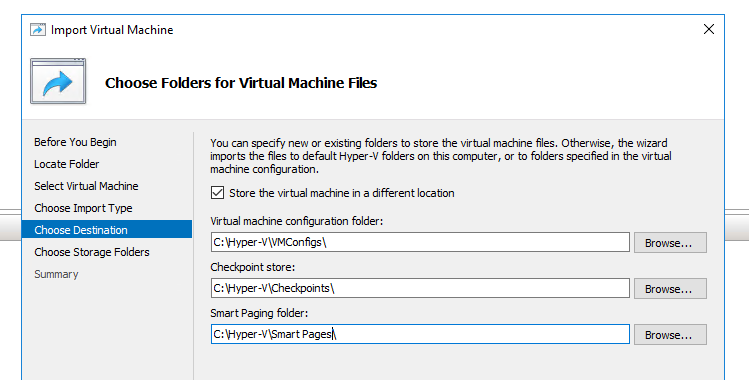Click the Import Virtual Machine title bar icon
This screenshot has width=749, height=380.
click(x=38, y=30)
